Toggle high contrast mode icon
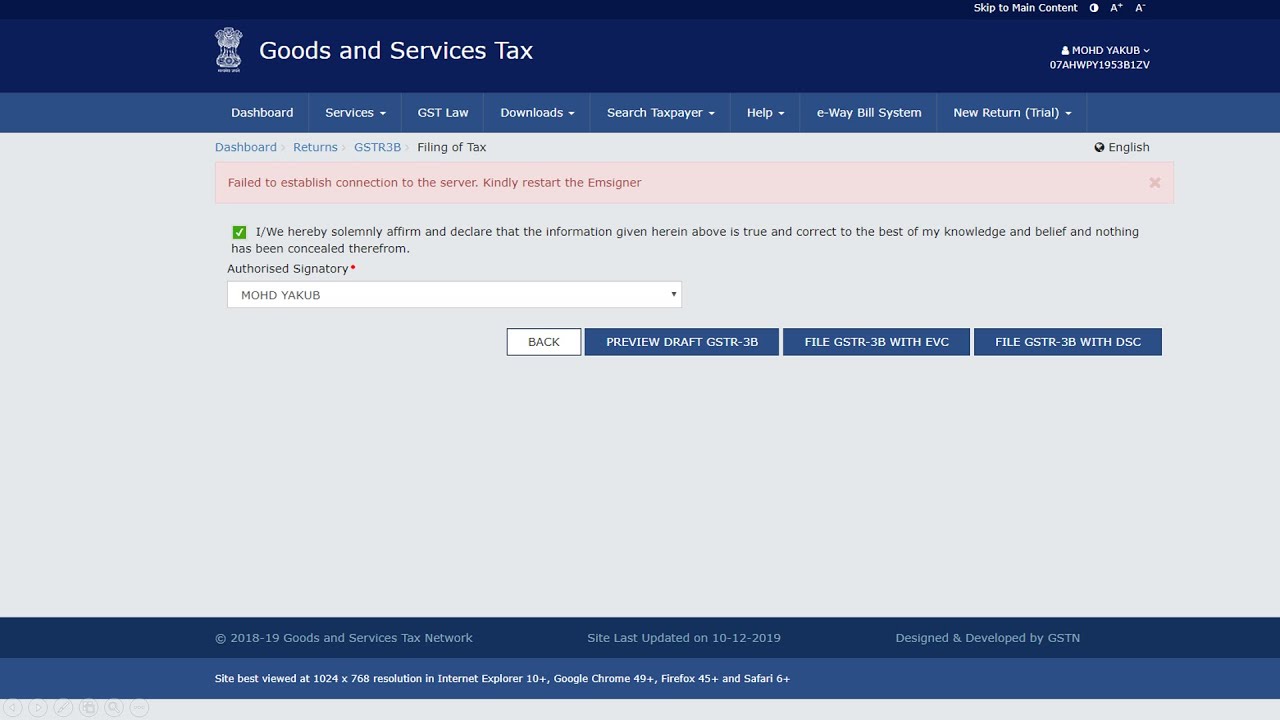 click(x=1093, y=8)
